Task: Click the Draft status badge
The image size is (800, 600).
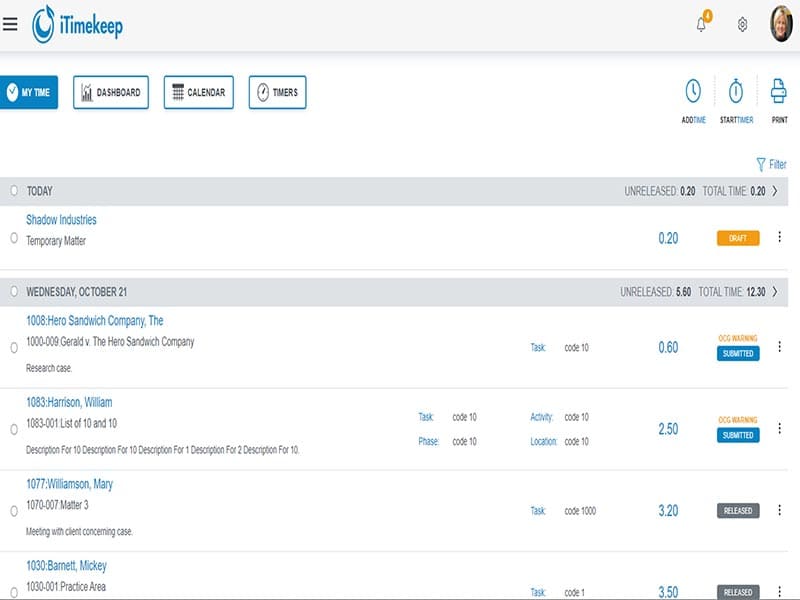Action: [738, 238]
